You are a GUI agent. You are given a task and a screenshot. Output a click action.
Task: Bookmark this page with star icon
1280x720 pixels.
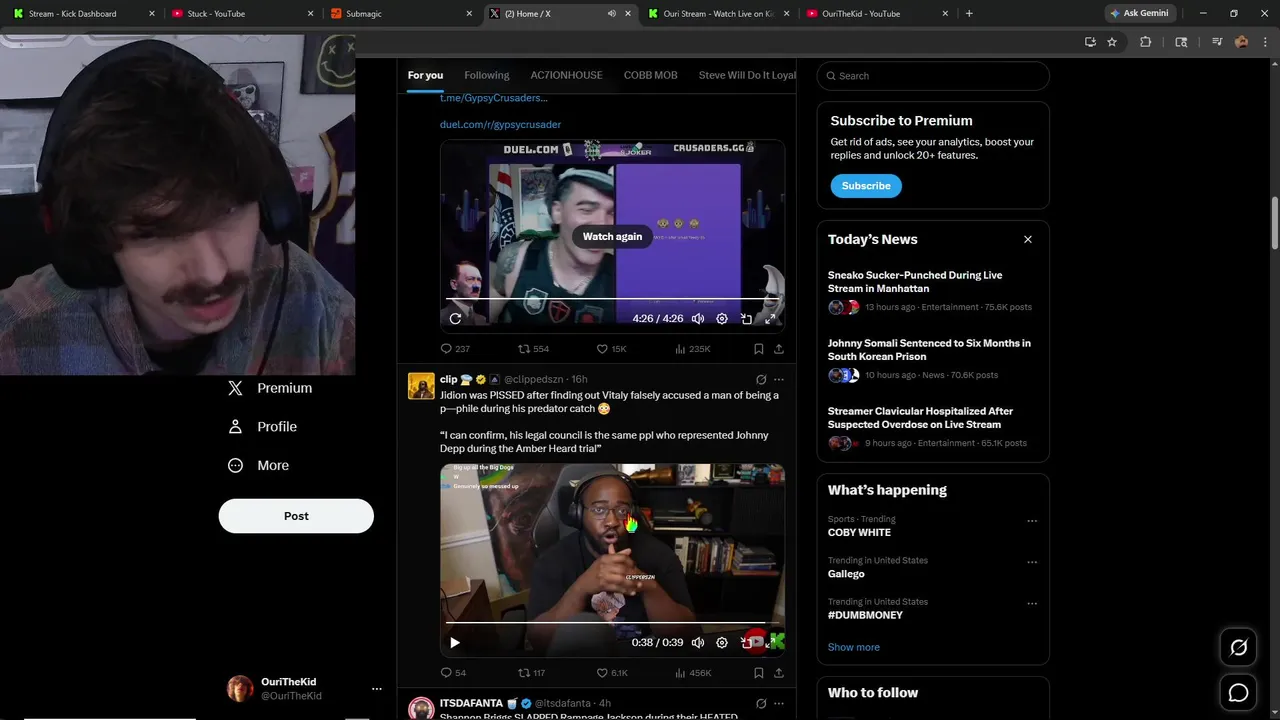pos(1112,42)
